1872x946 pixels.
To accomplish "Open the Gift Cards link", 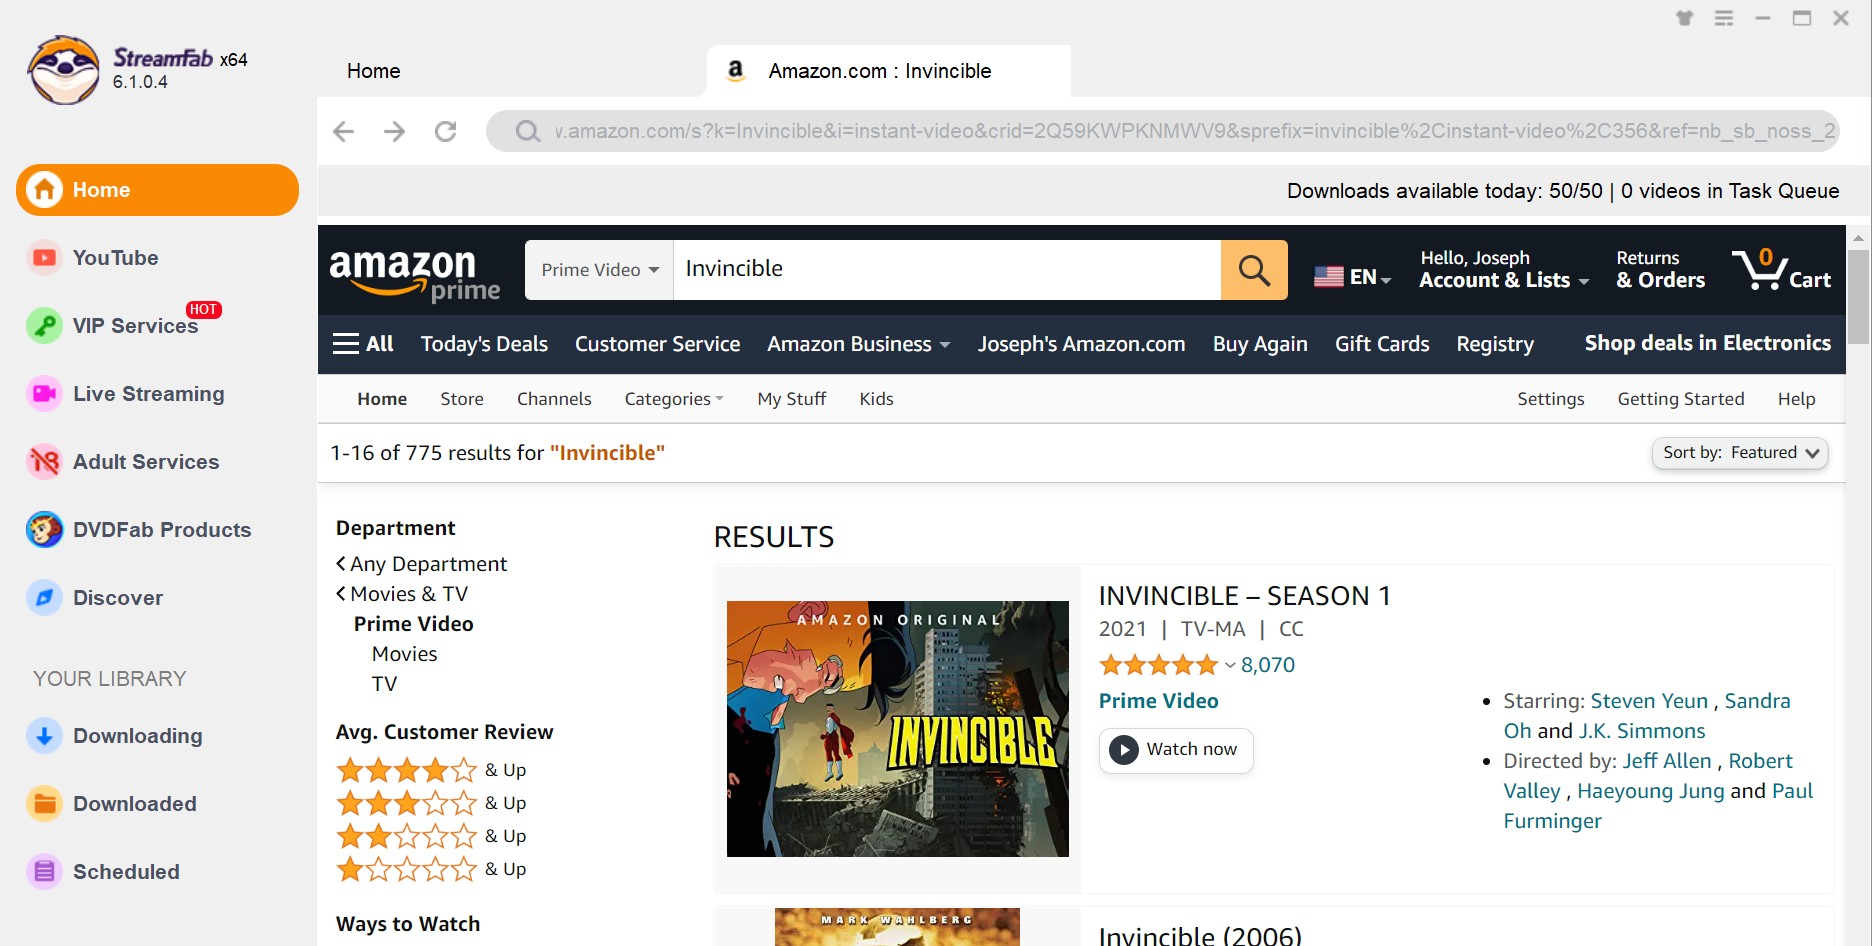I will click(x=1382, y=344).
